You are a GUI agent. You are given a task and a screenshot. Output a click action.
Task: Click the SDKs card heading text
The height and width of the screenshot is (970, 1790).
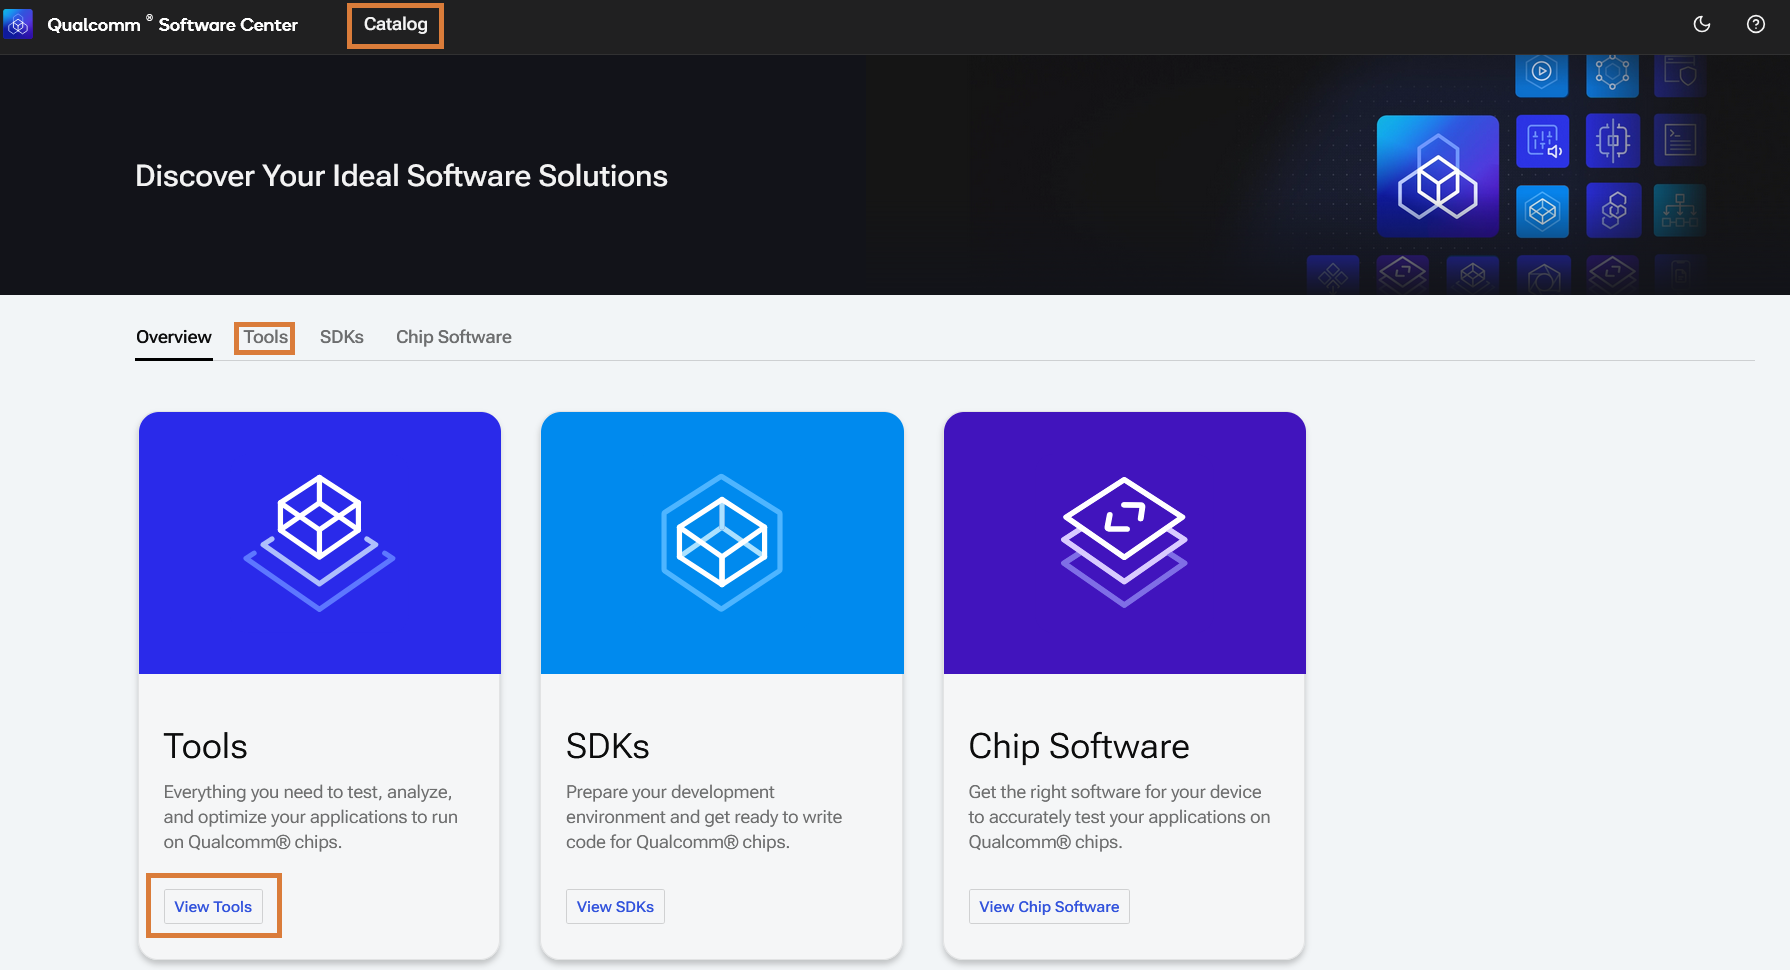[x=608, y=747]
